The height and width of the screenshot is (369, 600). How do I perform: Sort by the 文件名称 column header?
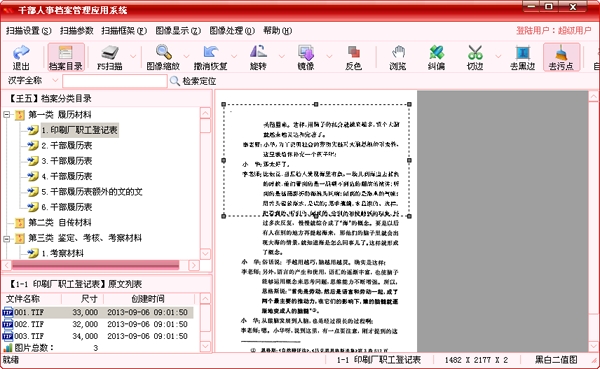(x=32, y=299)
